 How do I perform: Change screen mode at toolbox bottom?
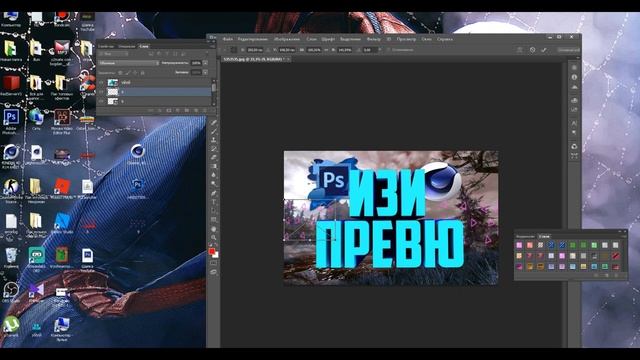213,272
